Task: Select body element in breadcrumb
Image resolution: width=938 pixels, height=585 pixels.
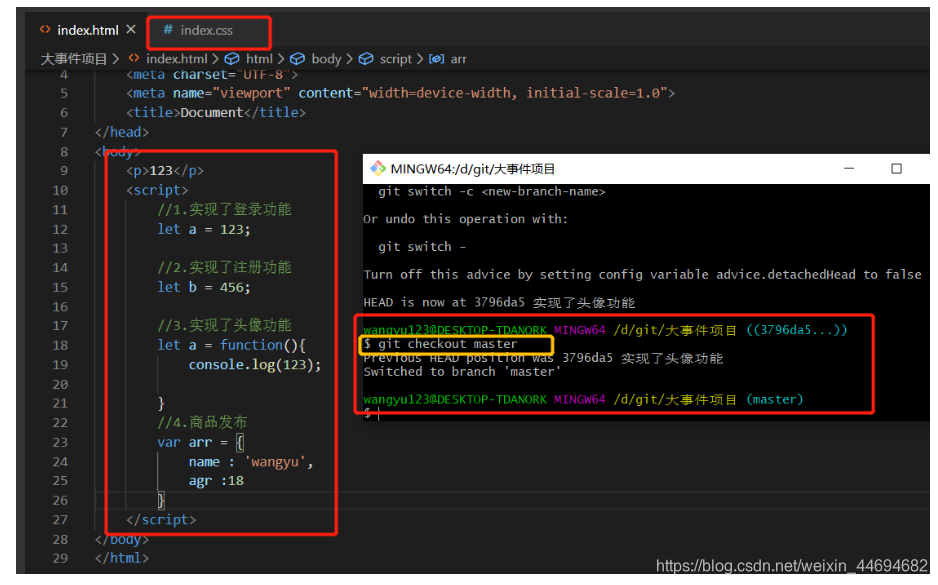Action: [326, 59]
